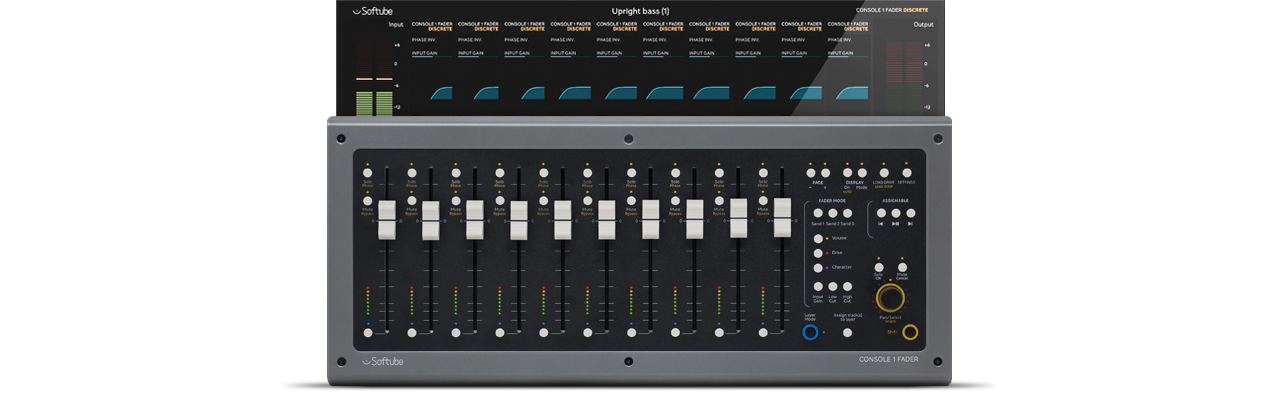Toggle Solo on channel 5
This screenshot has height=400, width=1280.
tap(543, 172)
